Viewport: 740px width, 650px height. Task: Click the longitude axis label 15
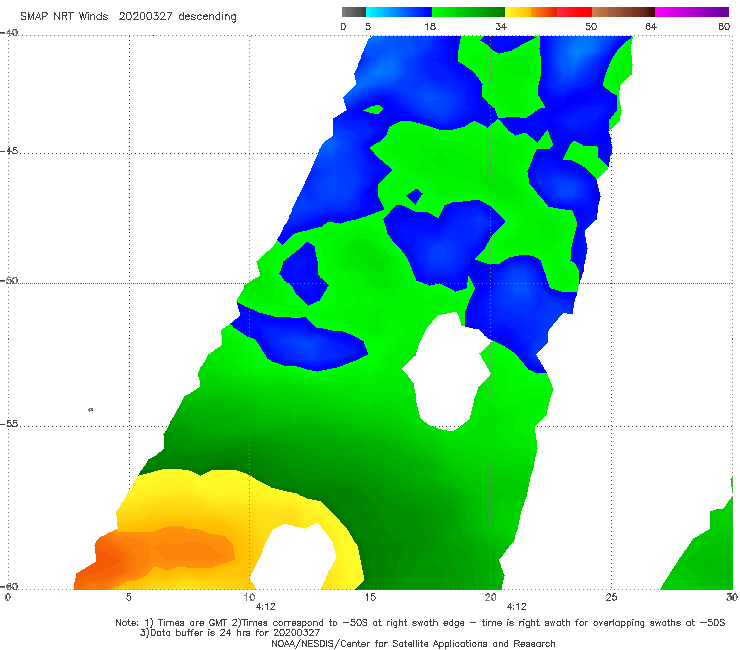point(370,598)
